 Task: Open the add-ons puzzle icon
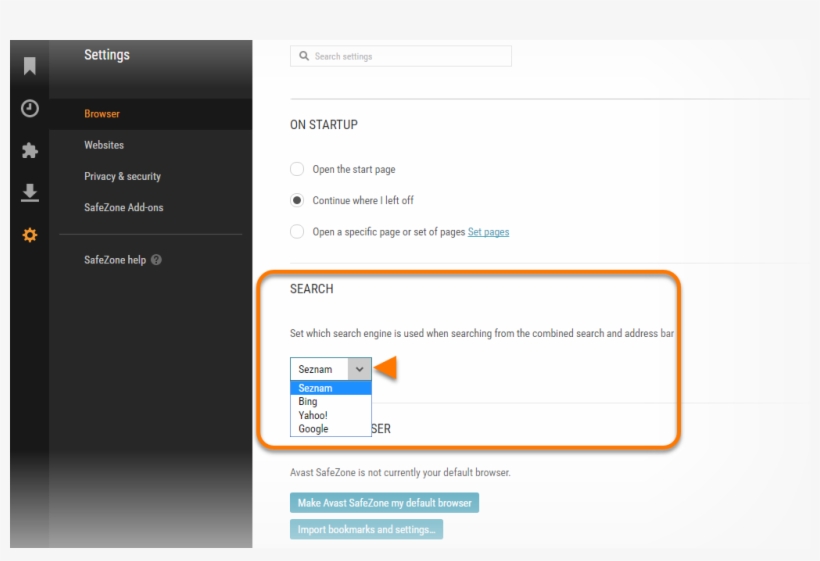(30, 151)
